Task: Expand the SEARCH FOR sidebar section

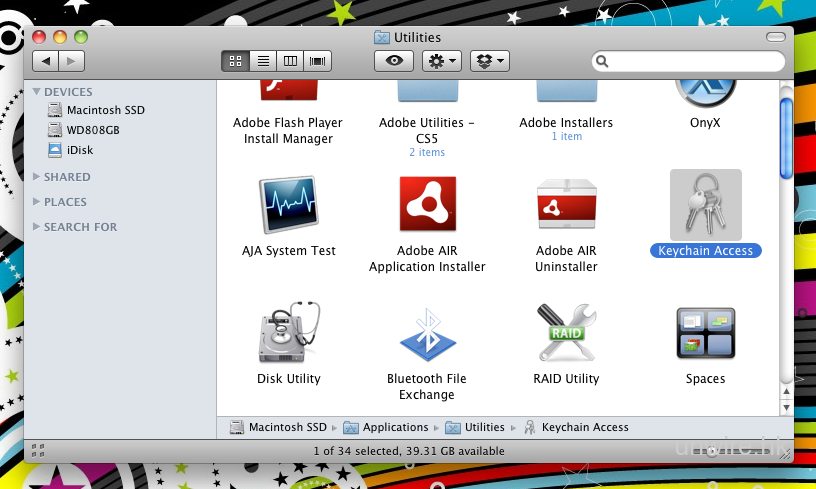Action: tap(37, 227)
